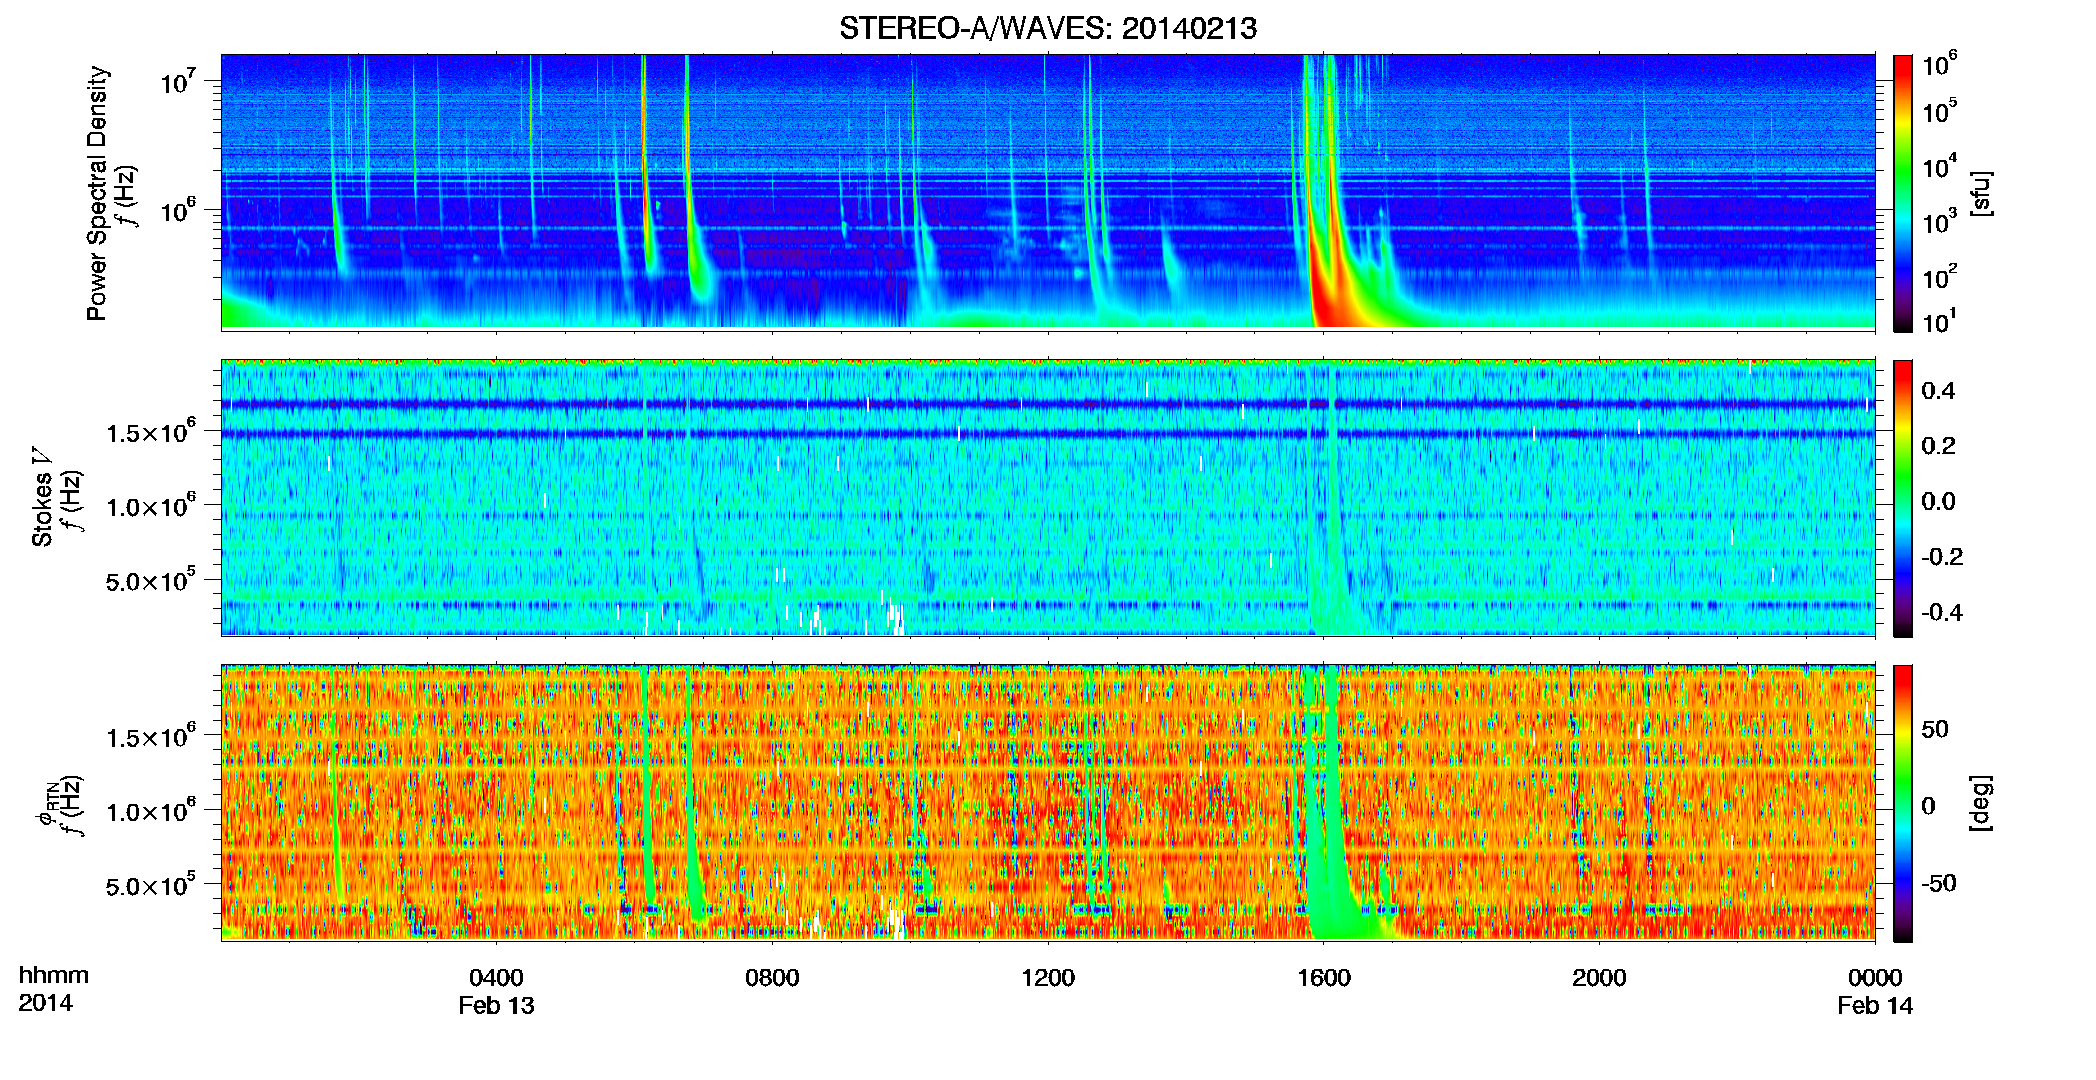Click the Feb 13 date label
The width and height of the screenshot is (2096, 1080).
click(497, 1005)
